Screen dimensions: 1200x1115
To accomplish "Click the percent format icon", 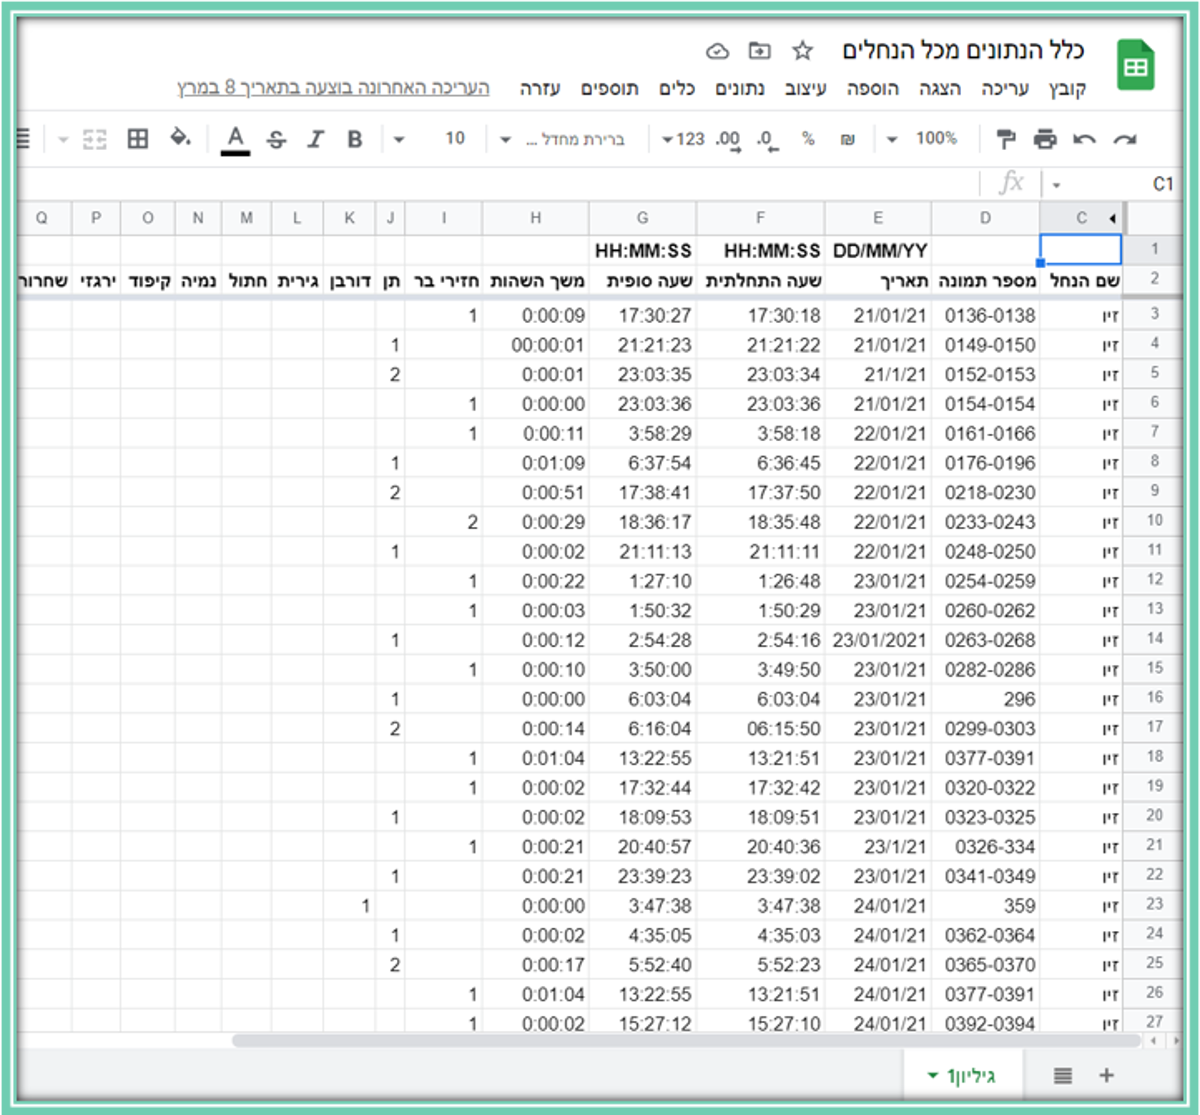I will pyautogui.click(x=808, y=139).
